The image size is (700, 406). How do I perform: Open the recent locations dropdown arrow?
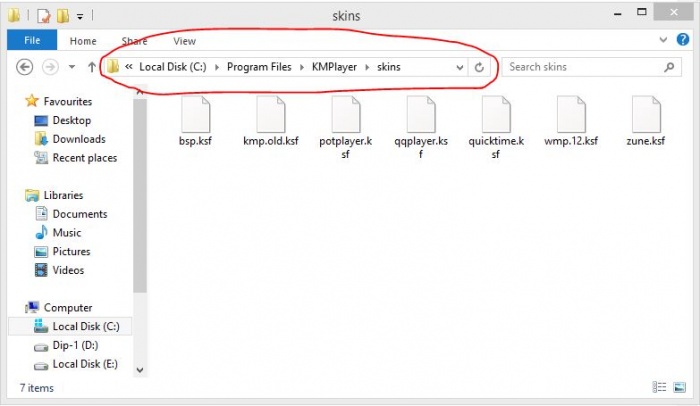(71, 67)
